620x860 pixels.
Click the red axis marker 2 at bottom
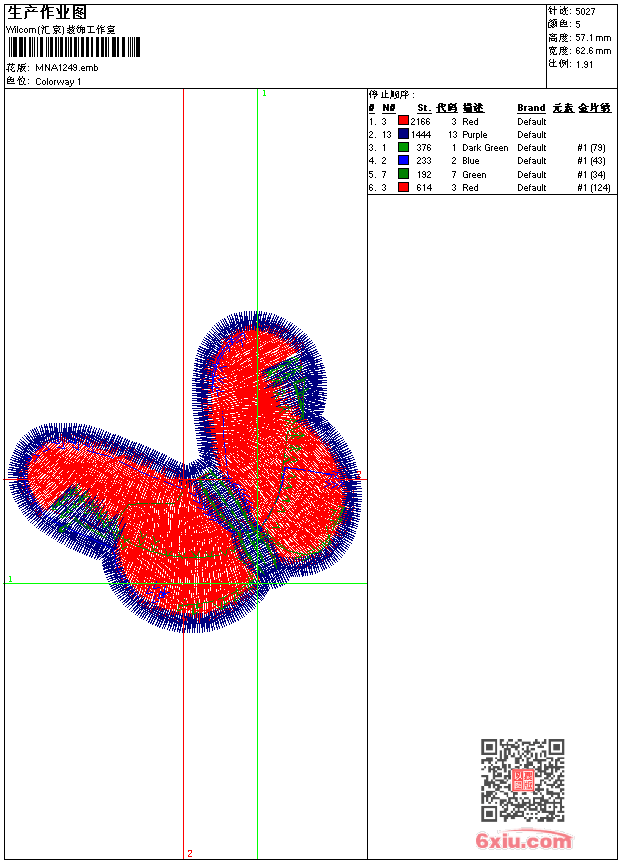[x=190, y=853]
